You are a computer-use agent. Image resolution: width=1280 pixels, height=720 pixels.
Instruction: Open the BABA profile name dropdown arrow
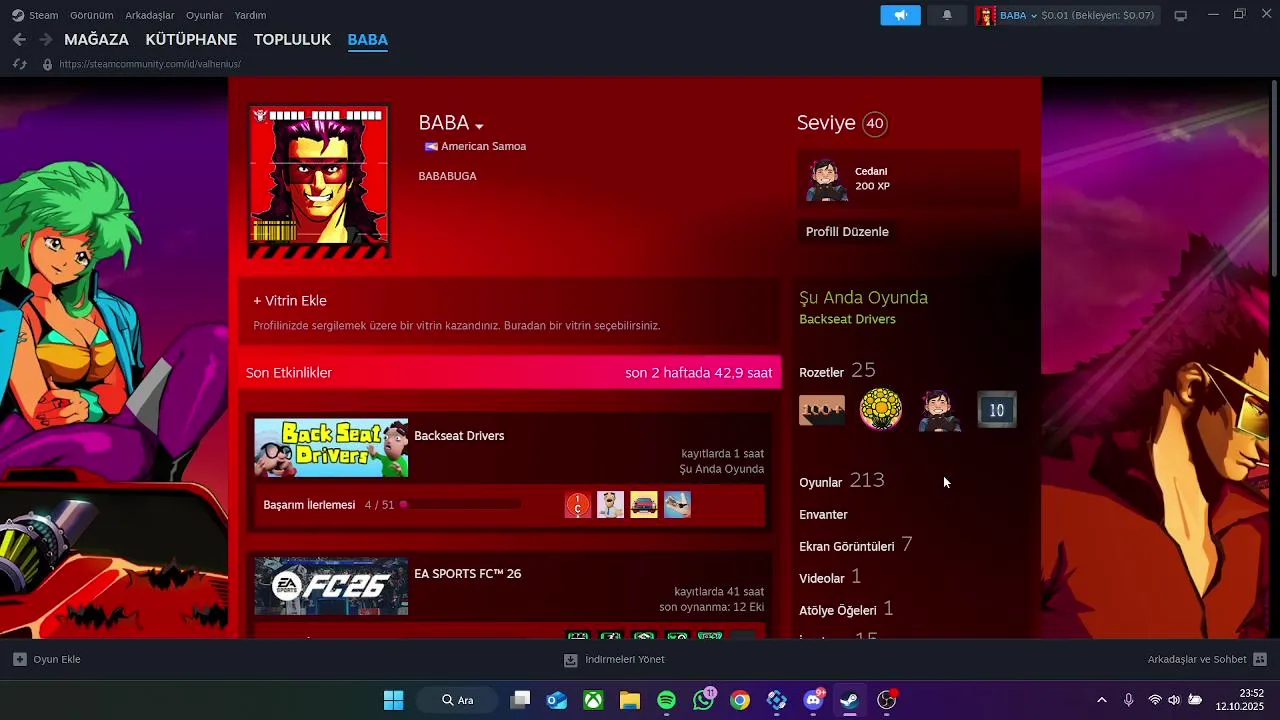[x=479, y=126]
